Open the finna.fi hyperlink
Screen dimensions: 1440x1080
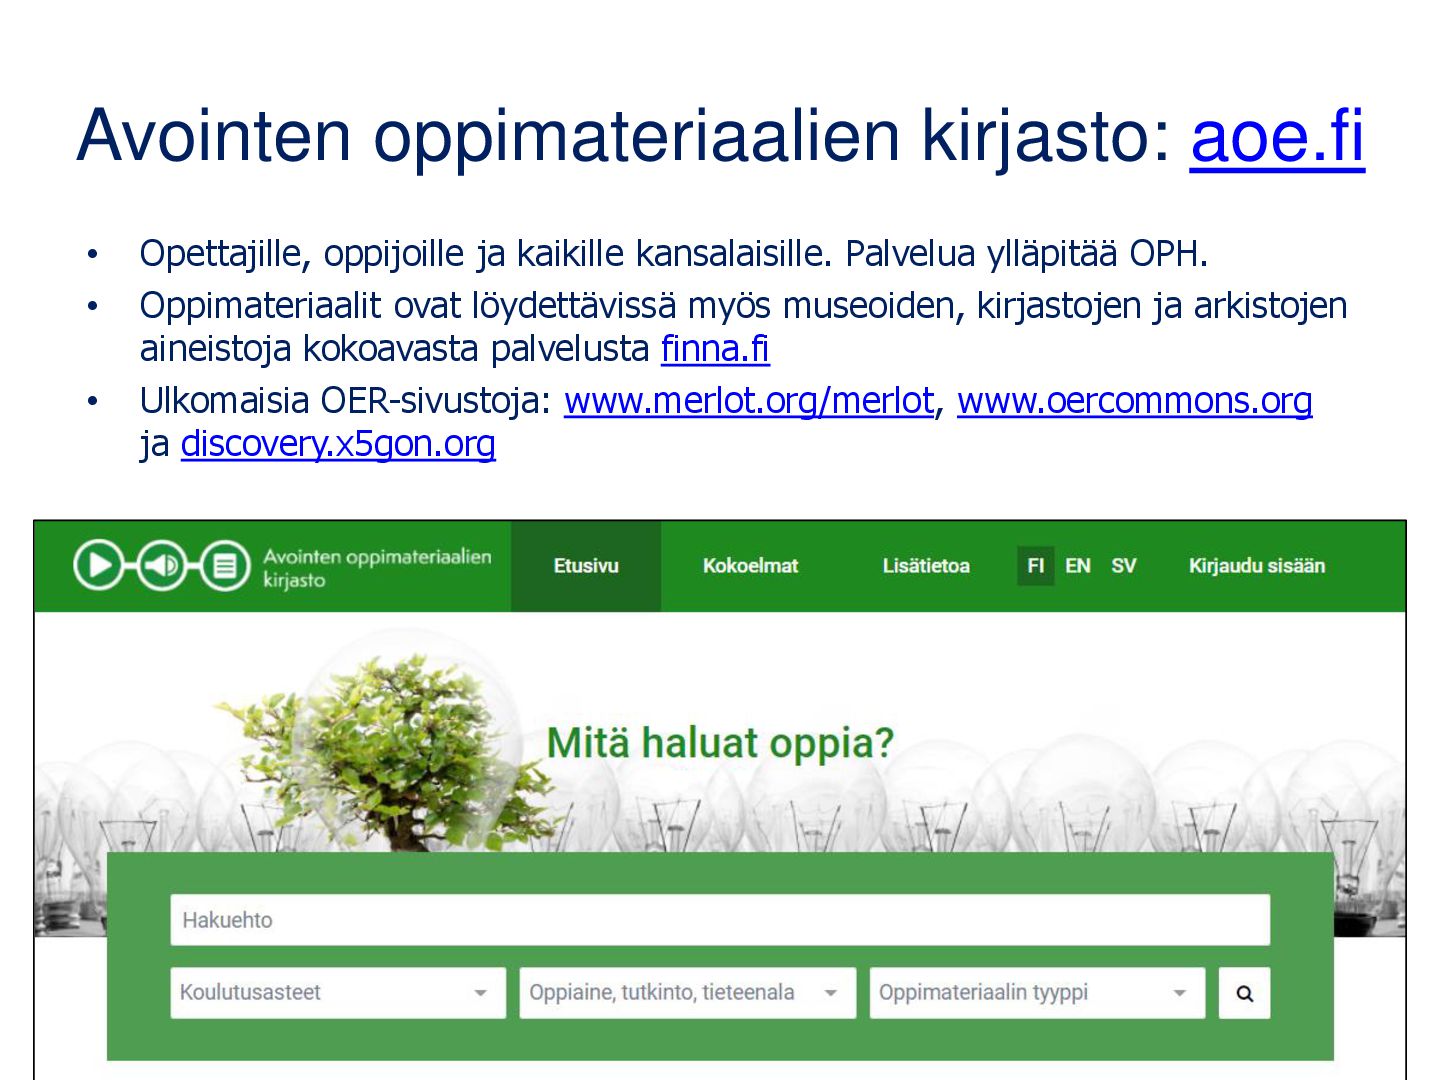(715, 349)
